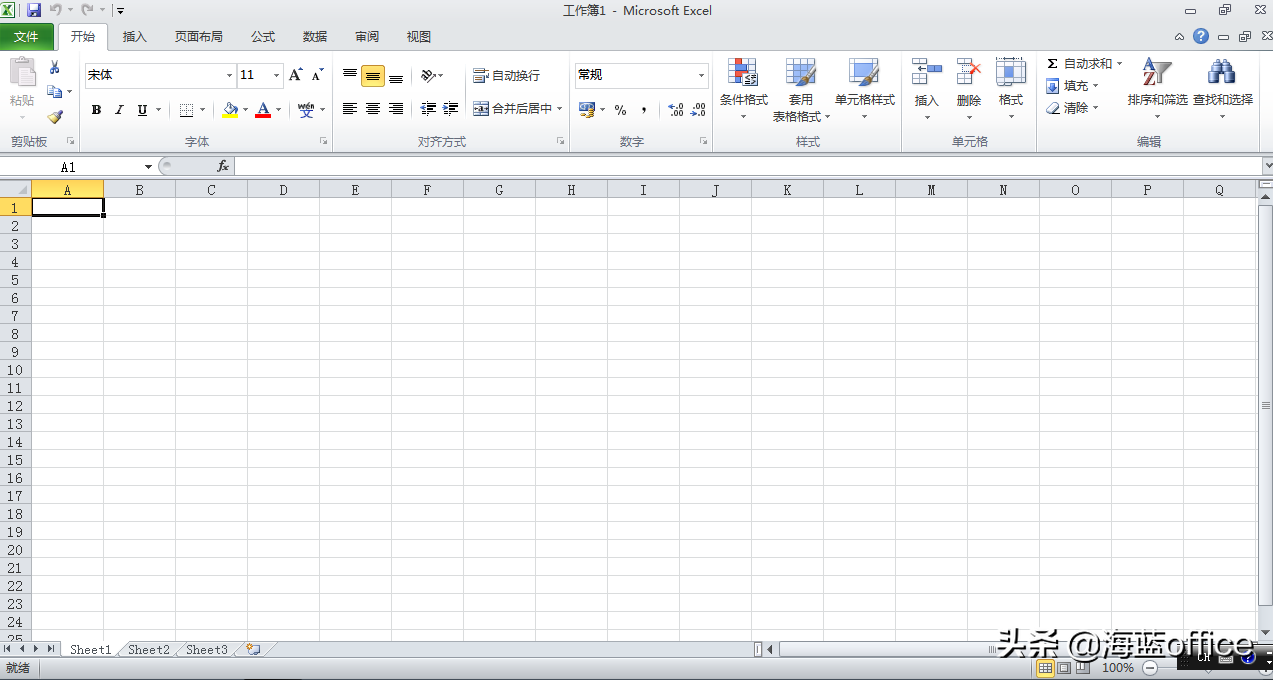Click the Select All corner button

[16, 189]
